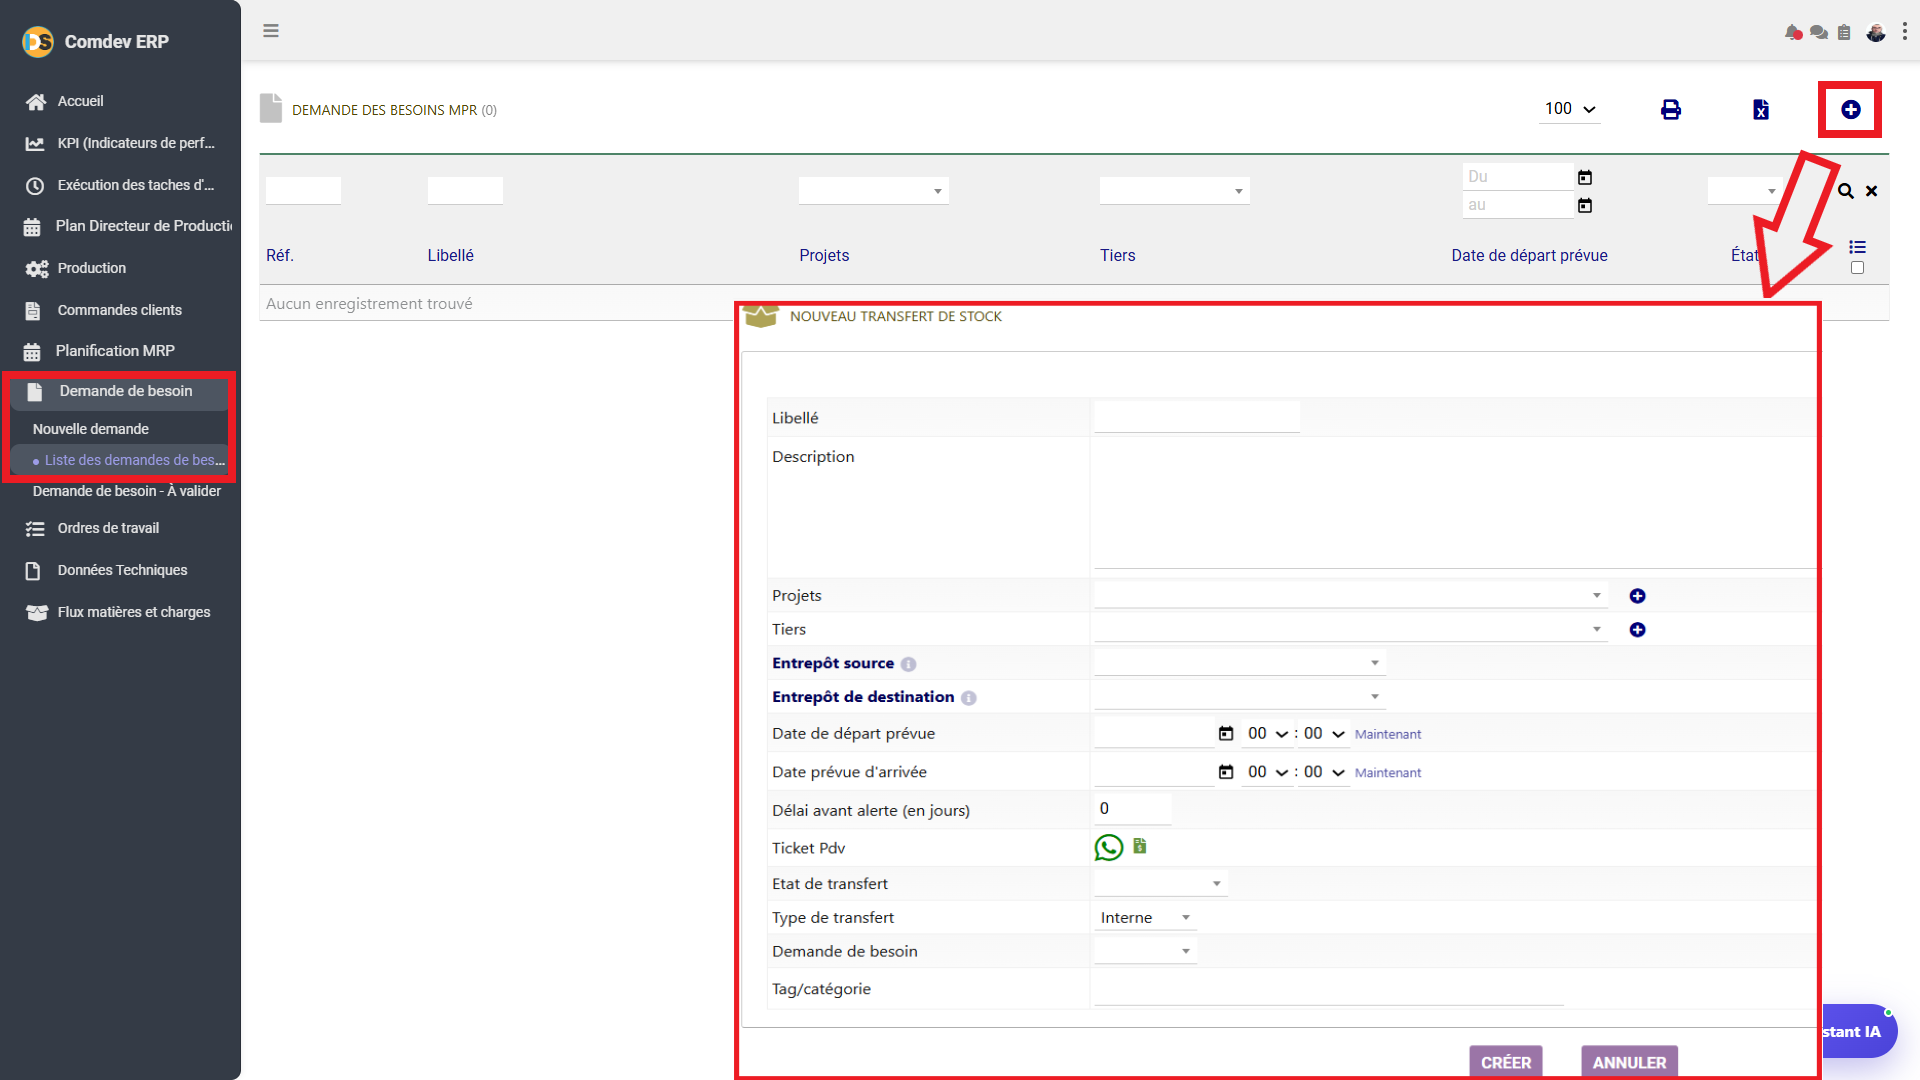Show Entrepôt de destination info tooltip

[968, 698]
